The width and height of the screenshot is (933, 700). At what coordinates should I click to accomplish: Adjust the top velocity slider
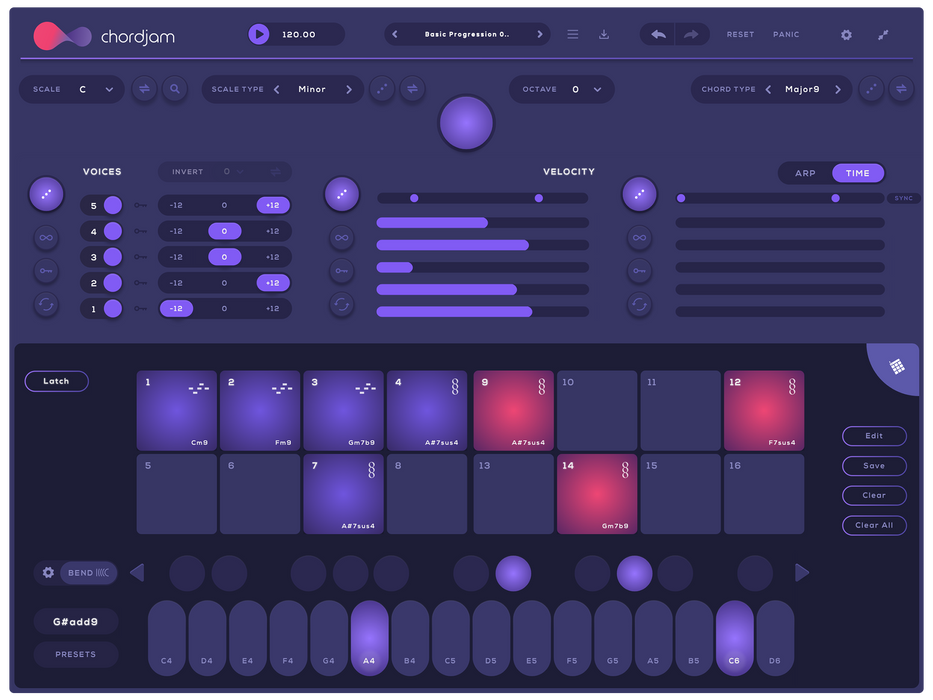(482, 198)
